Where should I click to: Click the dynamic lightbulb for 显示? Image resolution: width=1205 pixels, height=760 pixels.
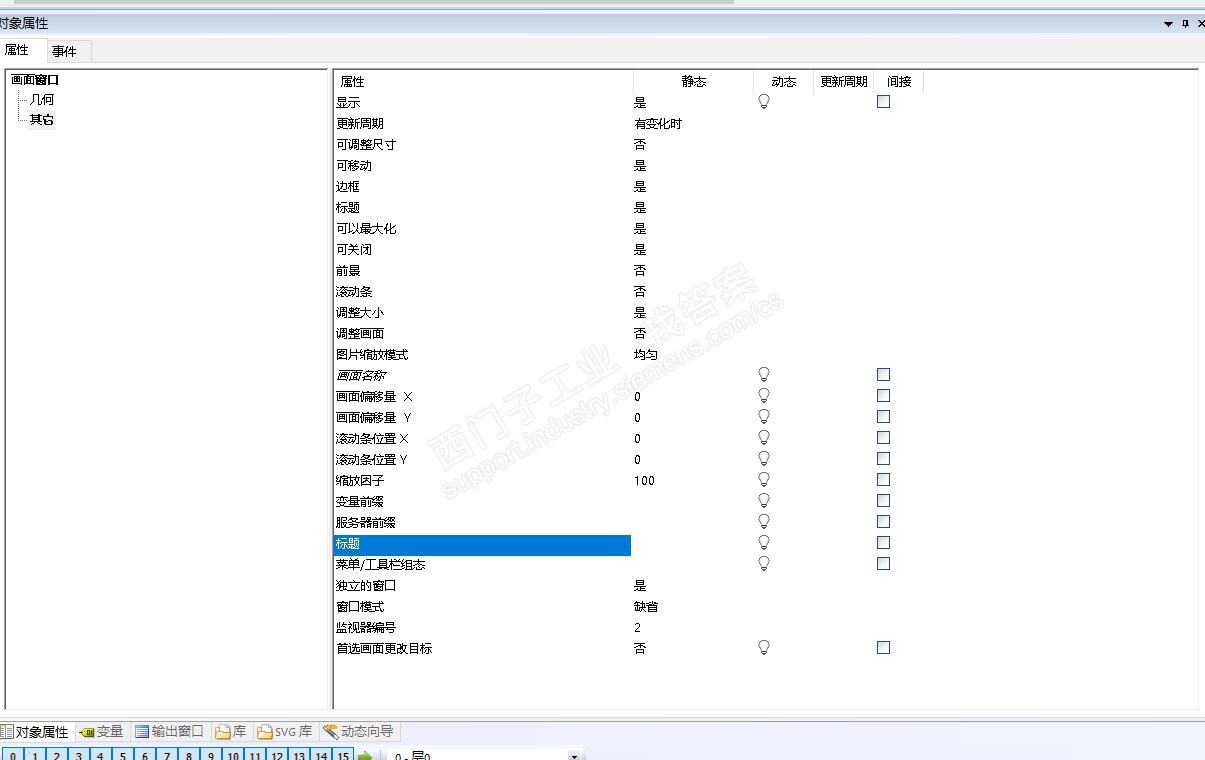764,102
